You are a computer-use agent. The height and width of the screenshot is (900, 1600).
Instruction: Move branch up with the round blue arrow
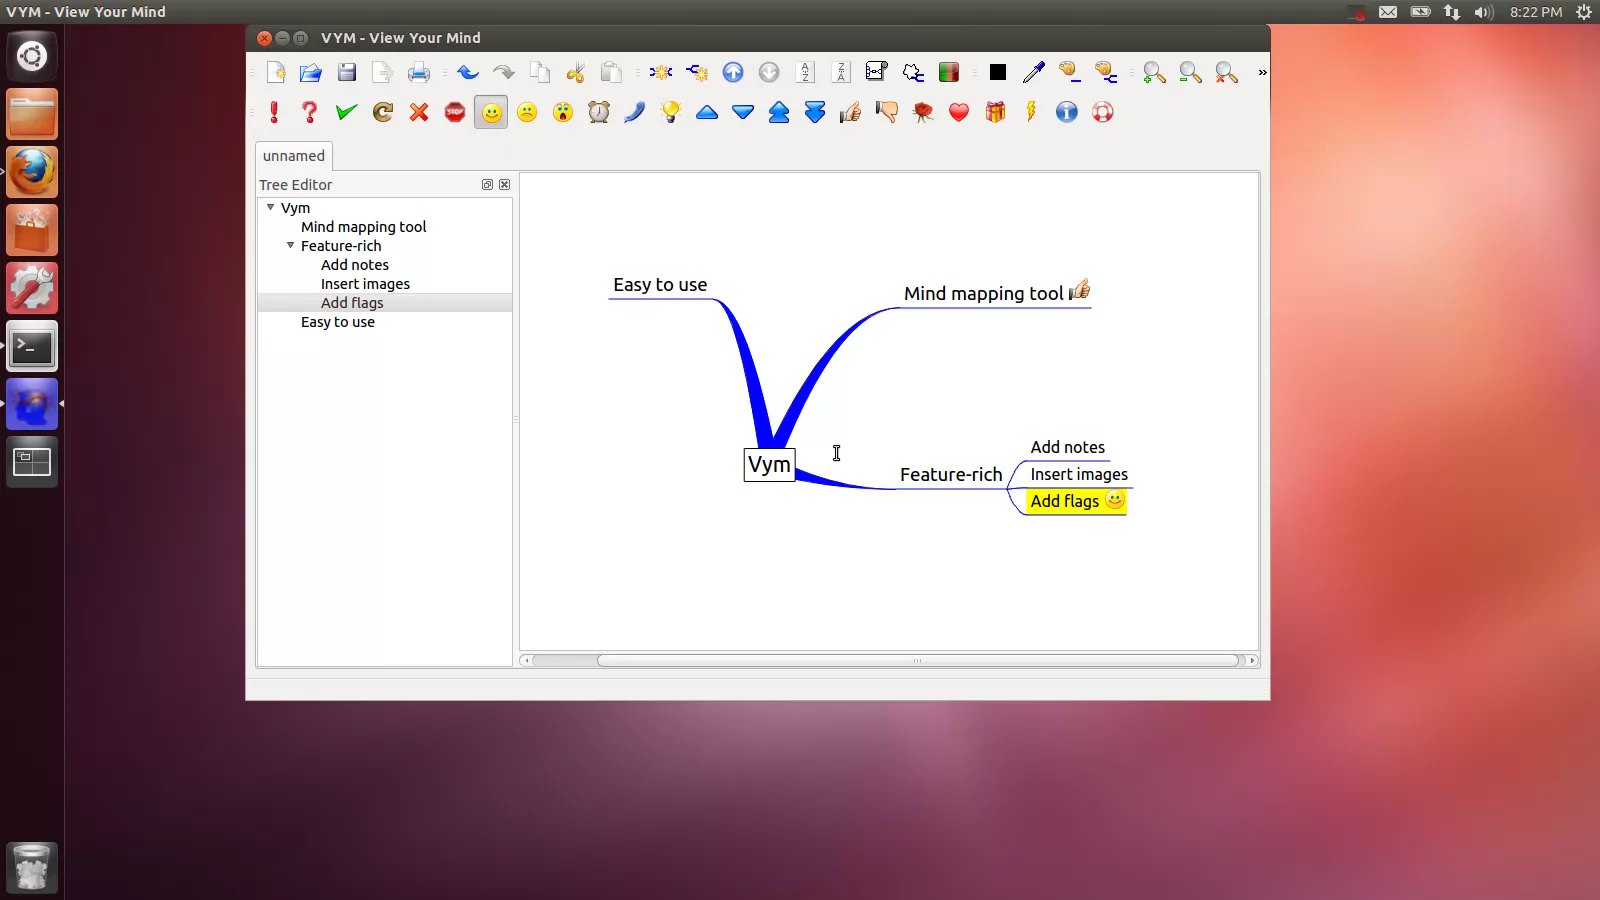coord(733,72)
